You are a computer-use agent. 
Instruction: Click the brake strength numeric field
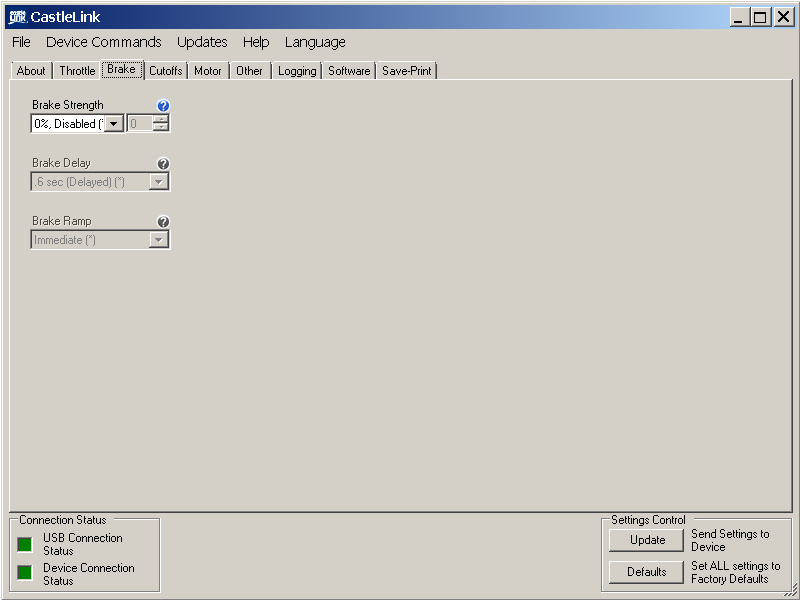point(139,124)
